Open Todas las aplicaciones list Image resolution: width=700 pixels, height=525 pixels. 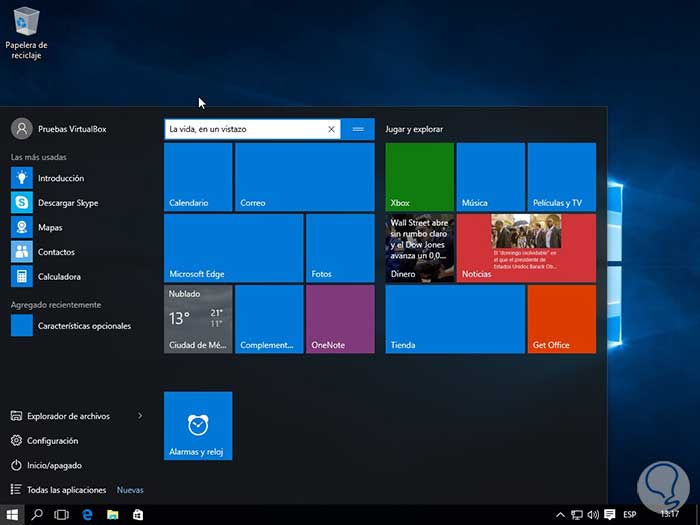click(66, 490)
